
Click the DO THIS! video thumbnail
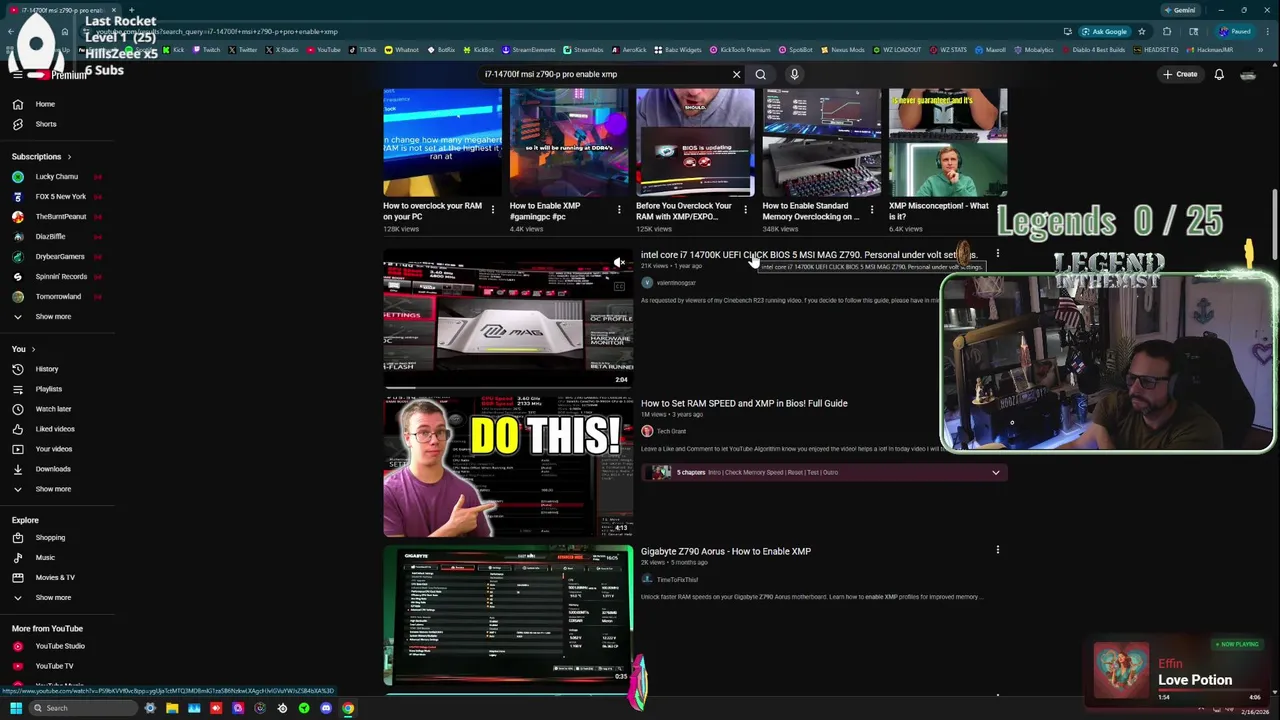pyautogui.click(x=508, y=468)
